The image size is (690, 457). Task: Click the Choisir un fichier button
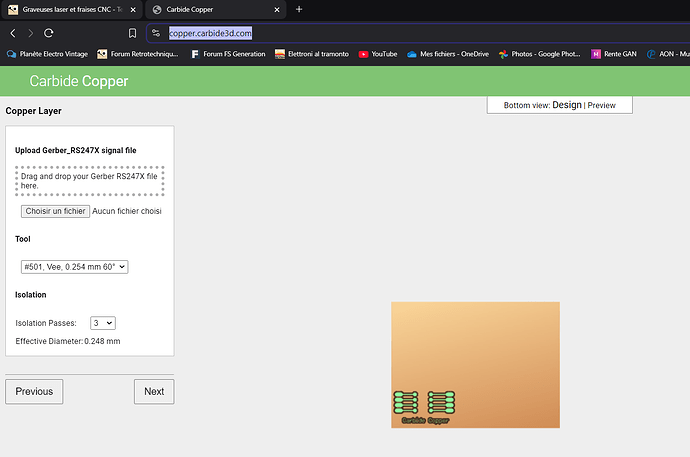click(x=55, y=211)
